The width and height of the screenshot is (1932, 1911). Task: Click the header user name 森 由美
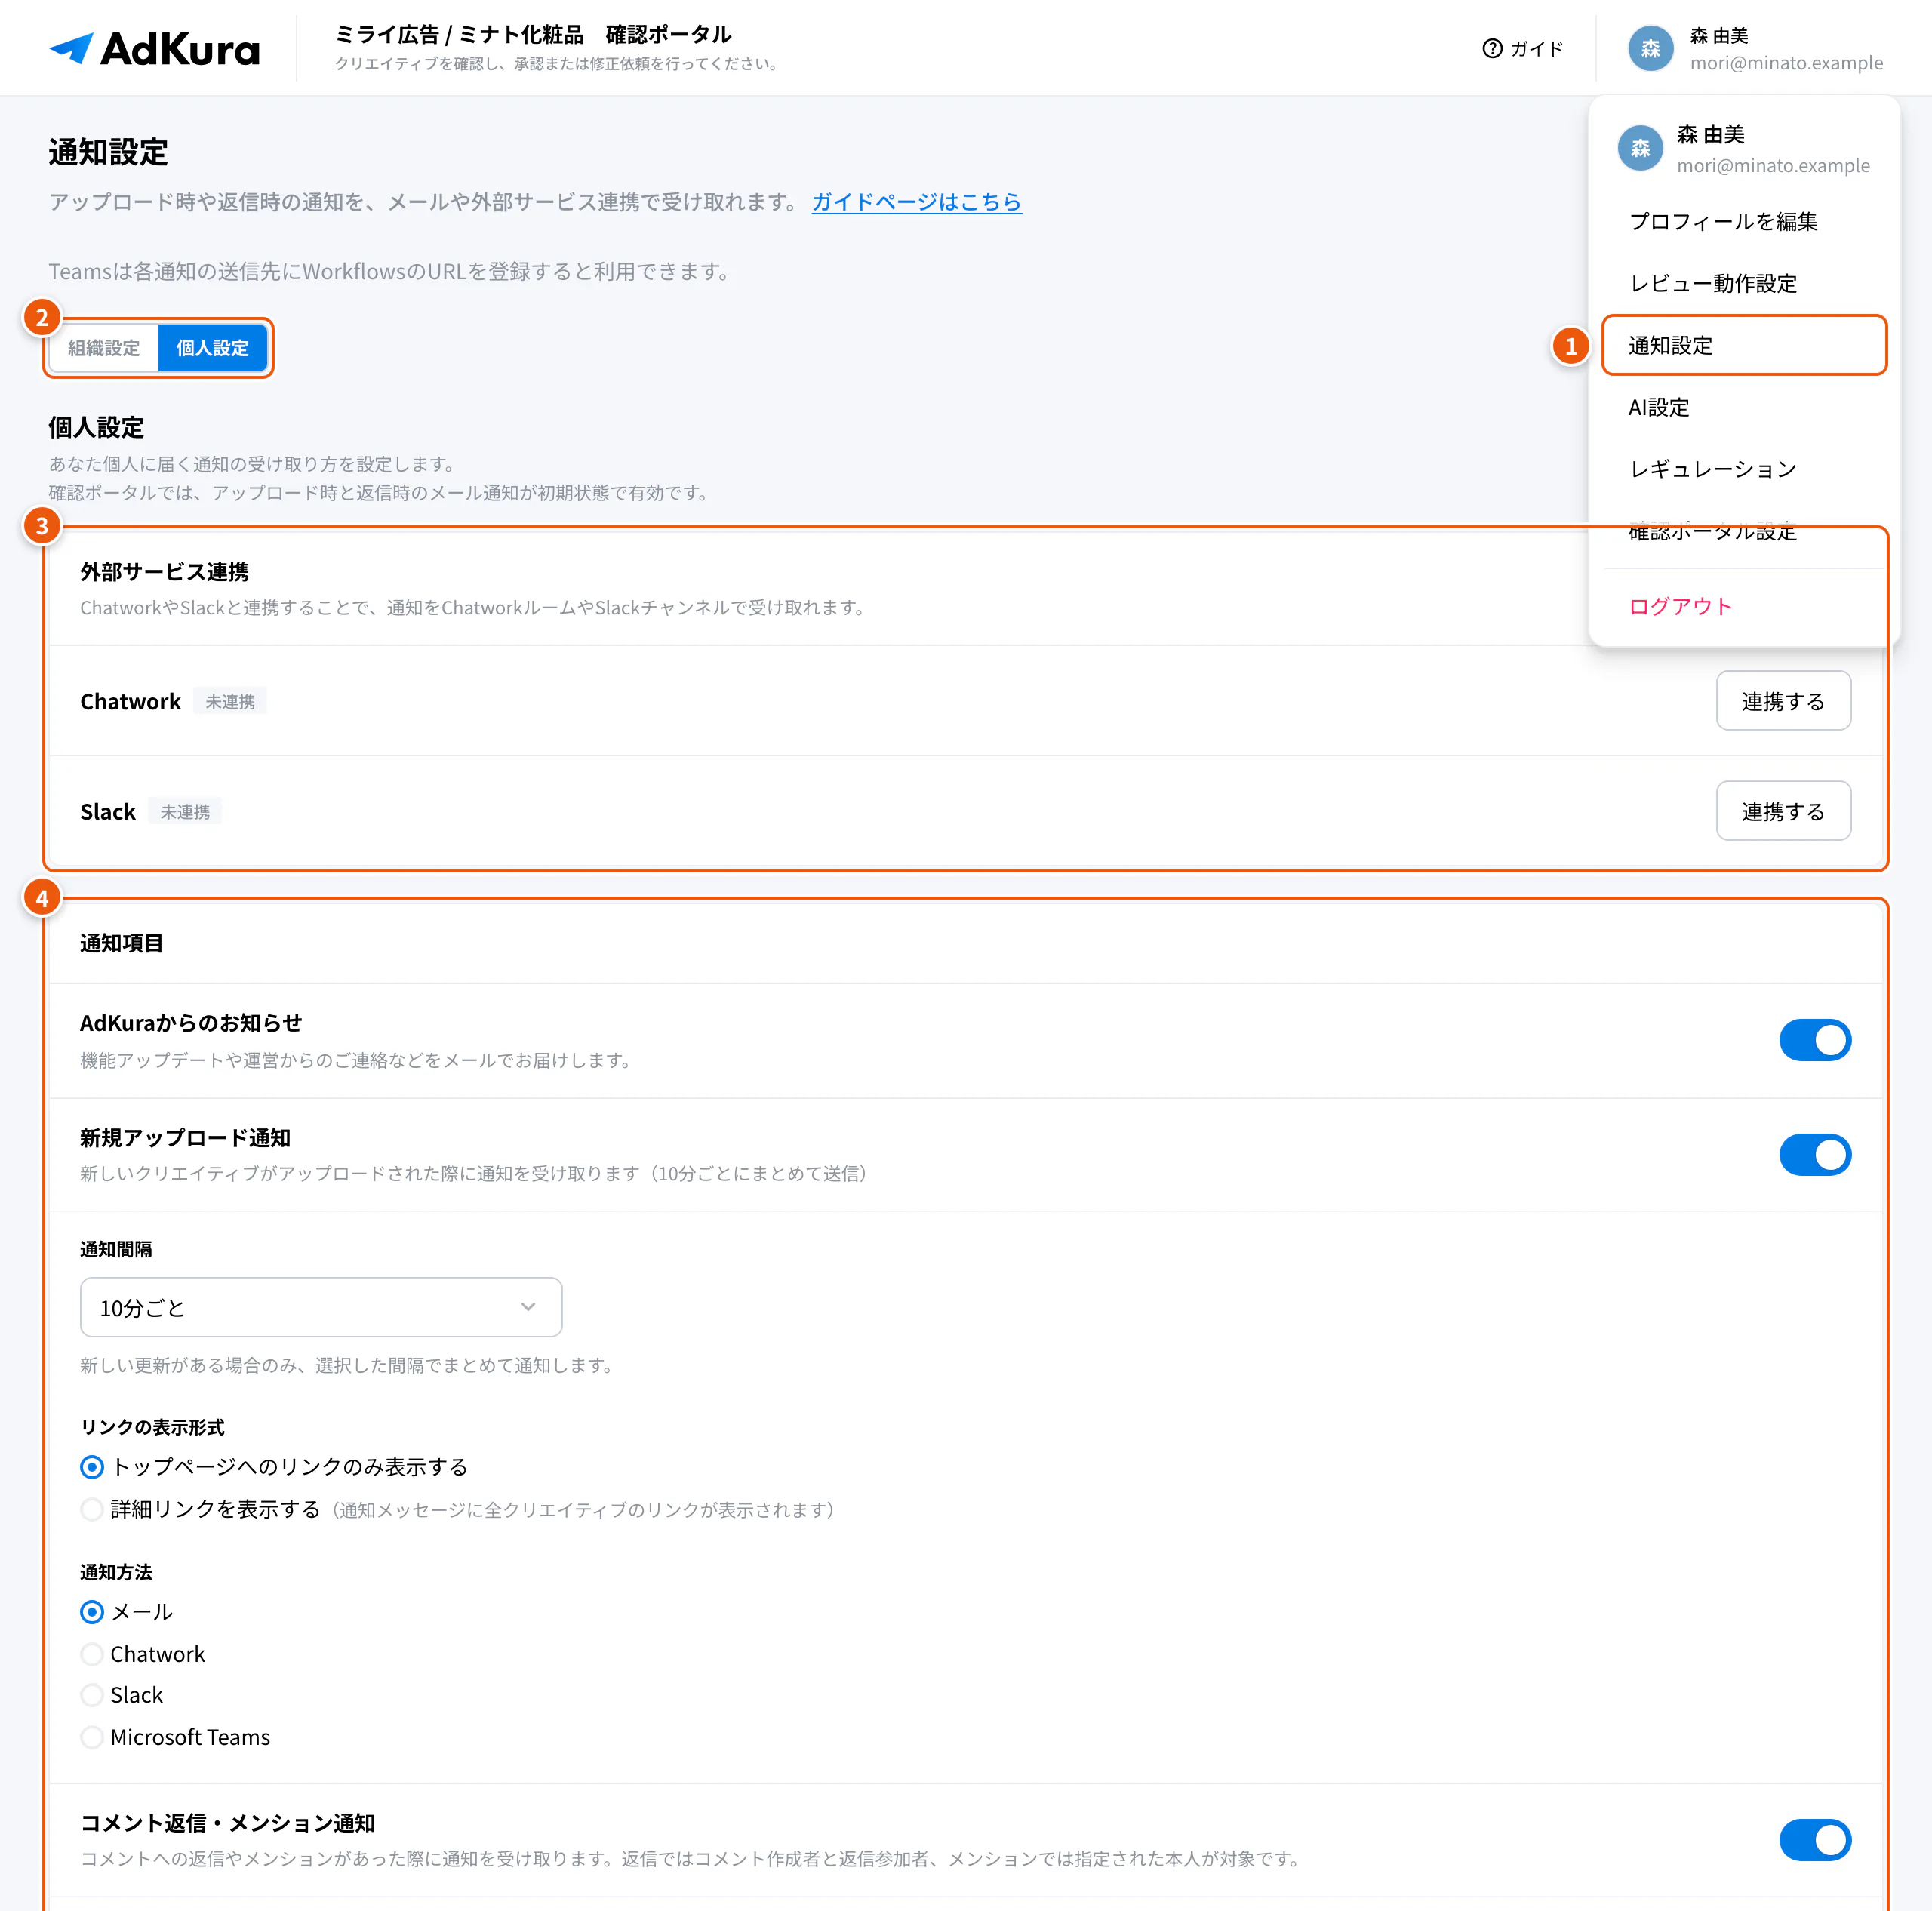[1719, 36]
